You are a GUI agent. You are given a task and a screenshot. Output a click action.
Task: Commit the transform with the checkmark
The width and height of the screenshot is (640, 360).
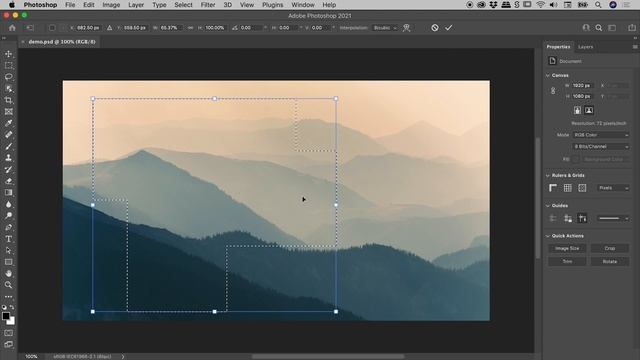tap(449, 28)
